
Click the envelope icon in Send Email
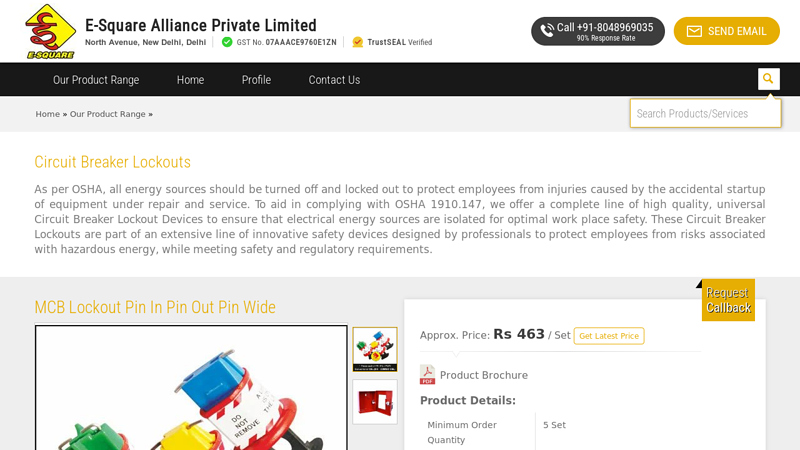tap(694, 32)
